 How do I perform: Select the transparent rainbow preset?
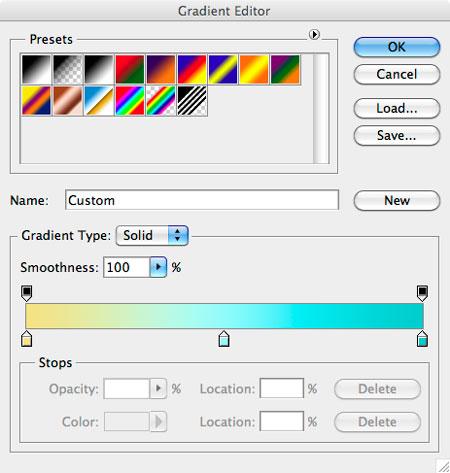click(161, 101)
